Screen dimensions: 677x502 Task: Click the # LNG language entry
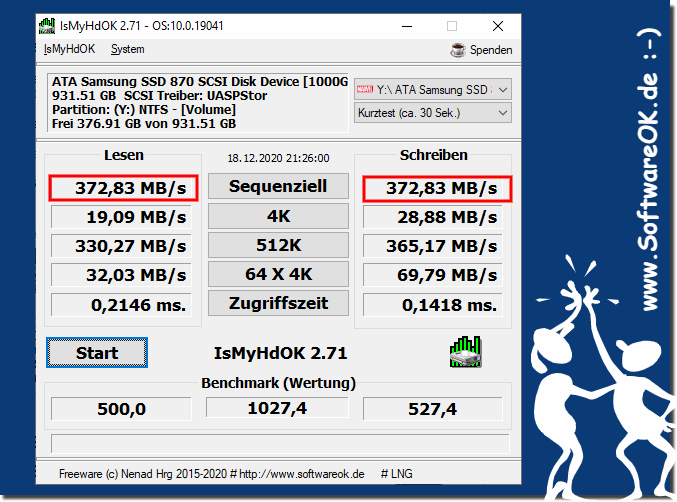pyautogui.click(x=396, y=474)
